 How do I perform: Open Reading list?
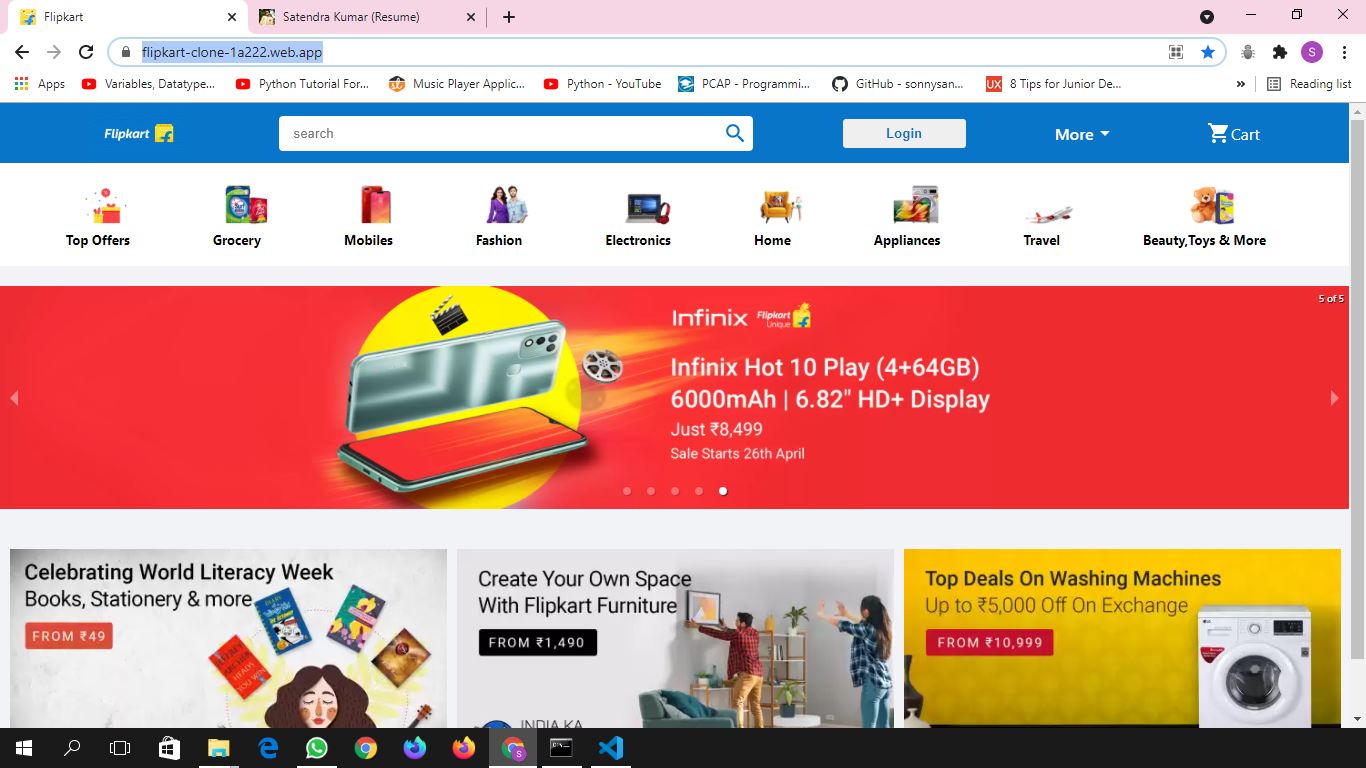click(1309, 84)
